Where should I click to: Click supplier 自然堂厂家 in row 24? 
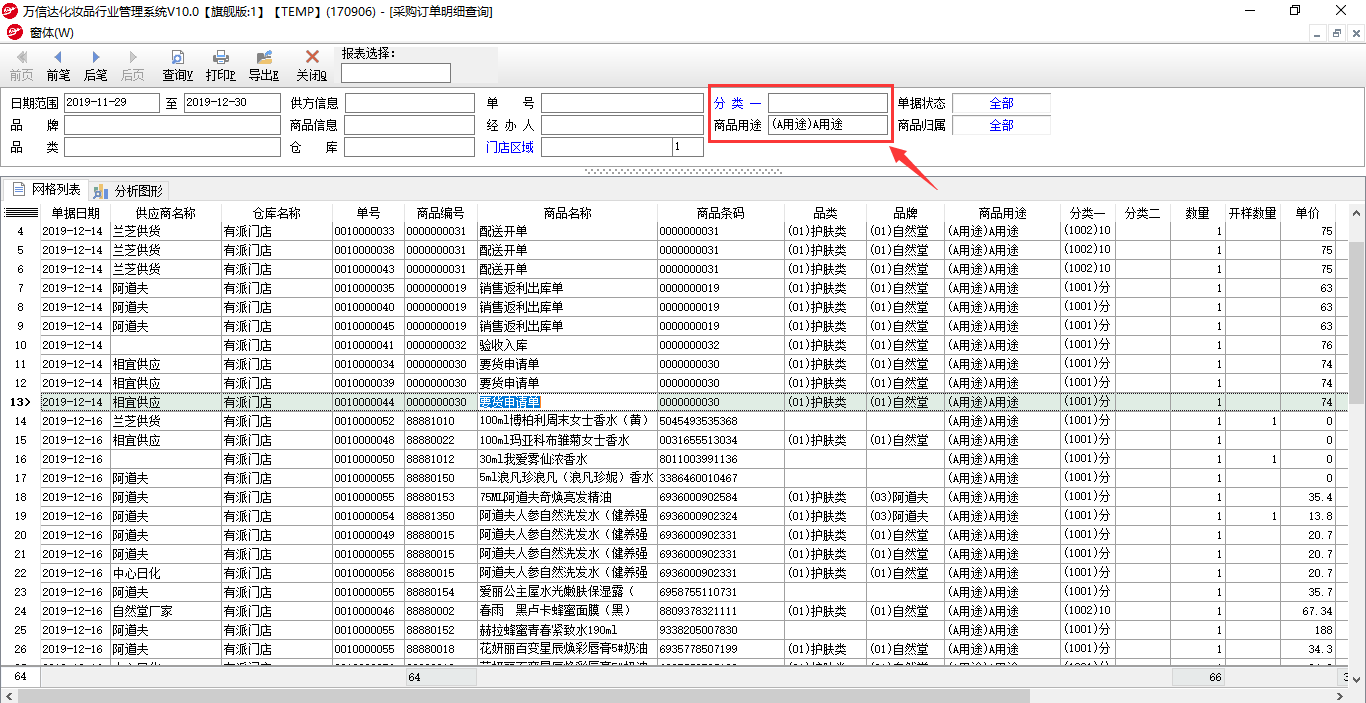coord(165,611)
